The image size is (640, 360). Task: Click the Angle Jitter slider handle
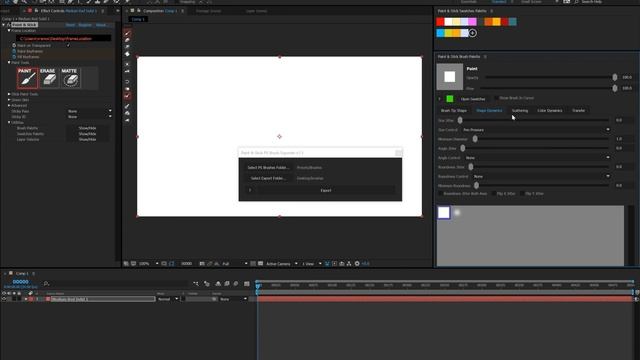pos(462,148)
